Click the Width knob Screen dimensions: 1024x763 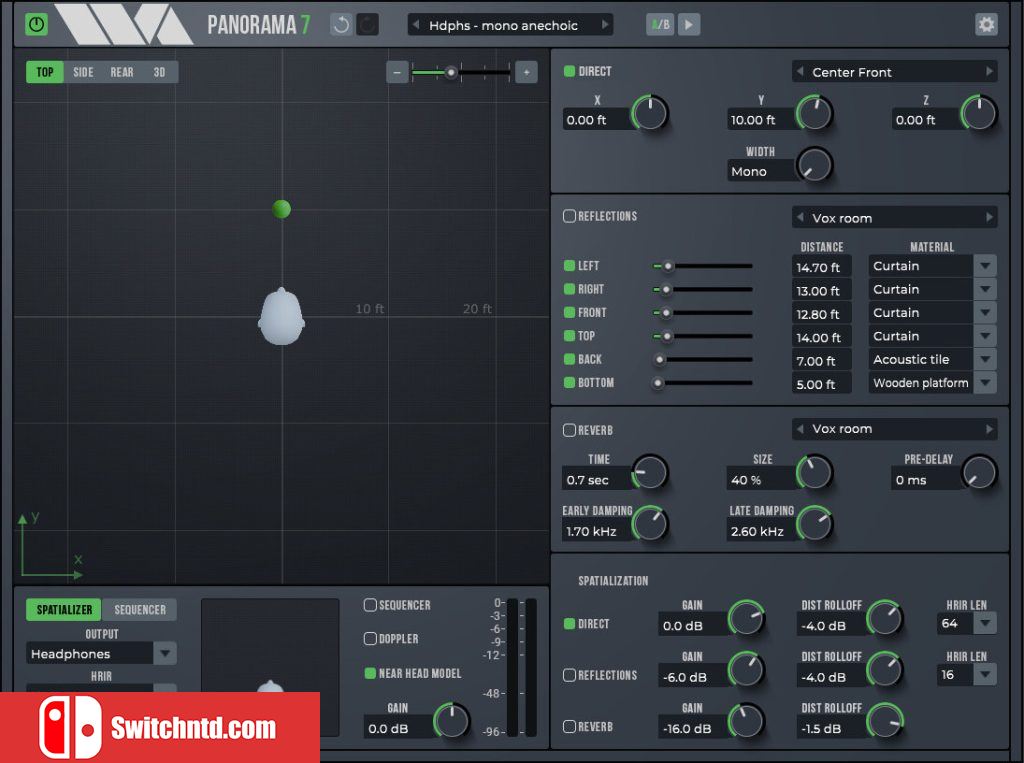click(814, 165)
